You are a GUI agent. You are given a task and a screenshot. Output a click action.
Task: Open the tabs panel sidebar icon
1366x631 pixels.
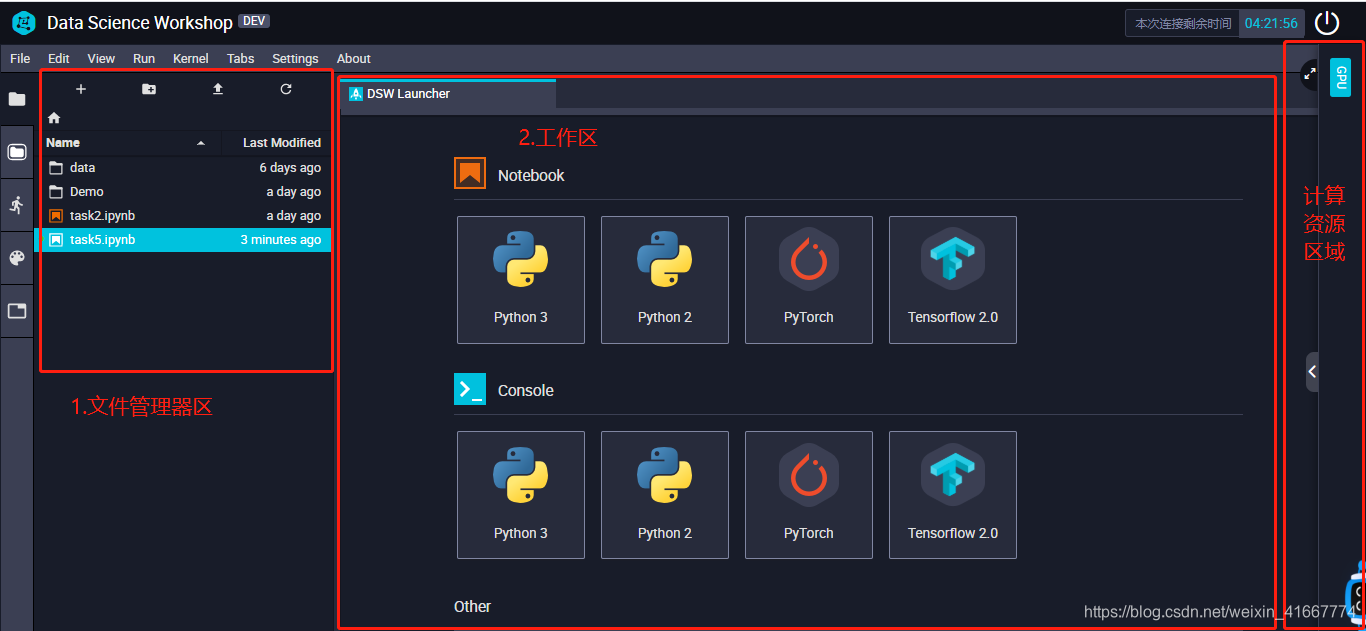coord(17,311)
